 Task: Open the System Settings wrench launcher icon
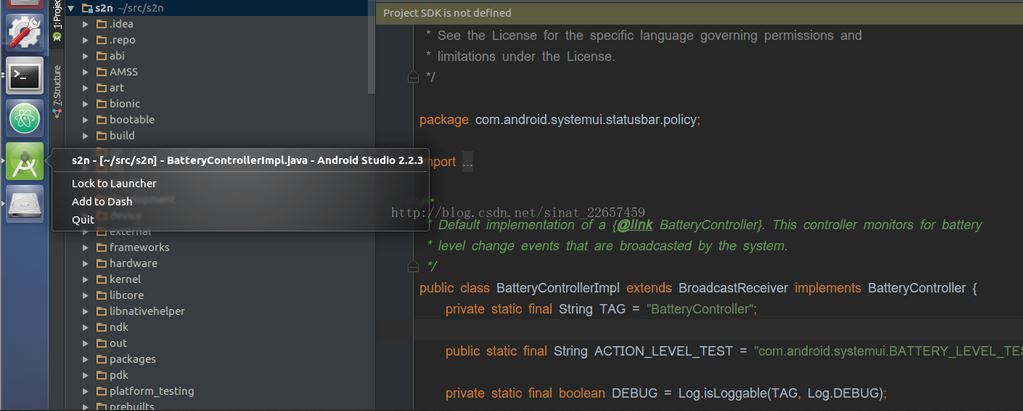coord(25,33)
